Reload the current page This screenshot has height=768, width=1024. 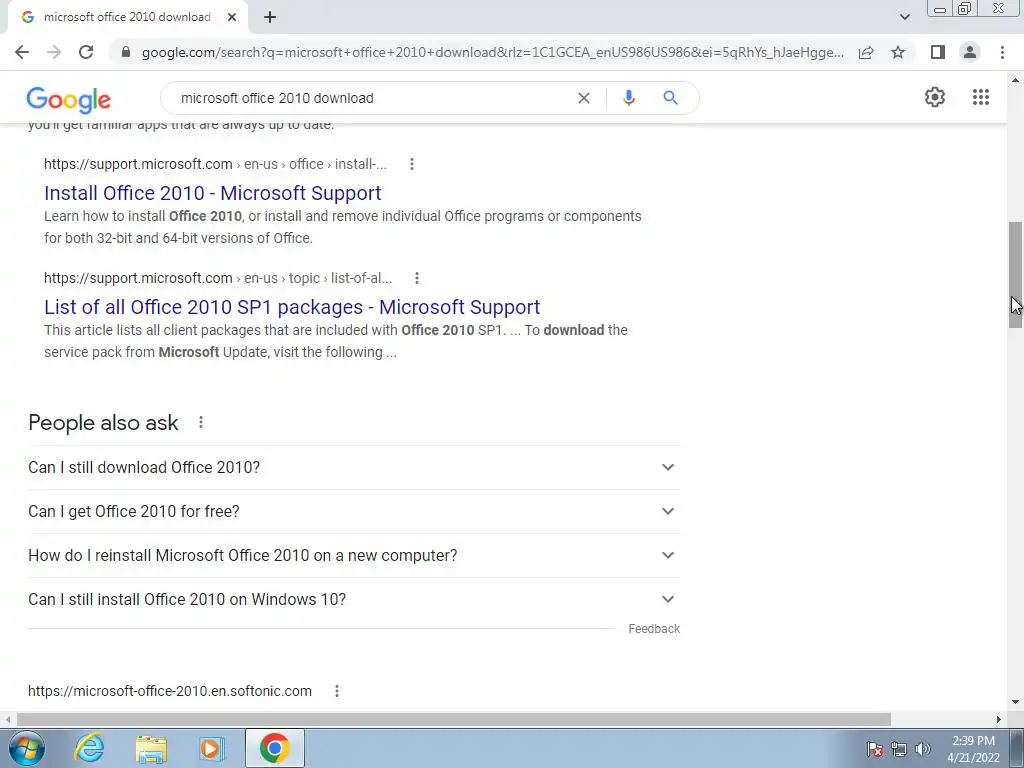pos(86,52)
